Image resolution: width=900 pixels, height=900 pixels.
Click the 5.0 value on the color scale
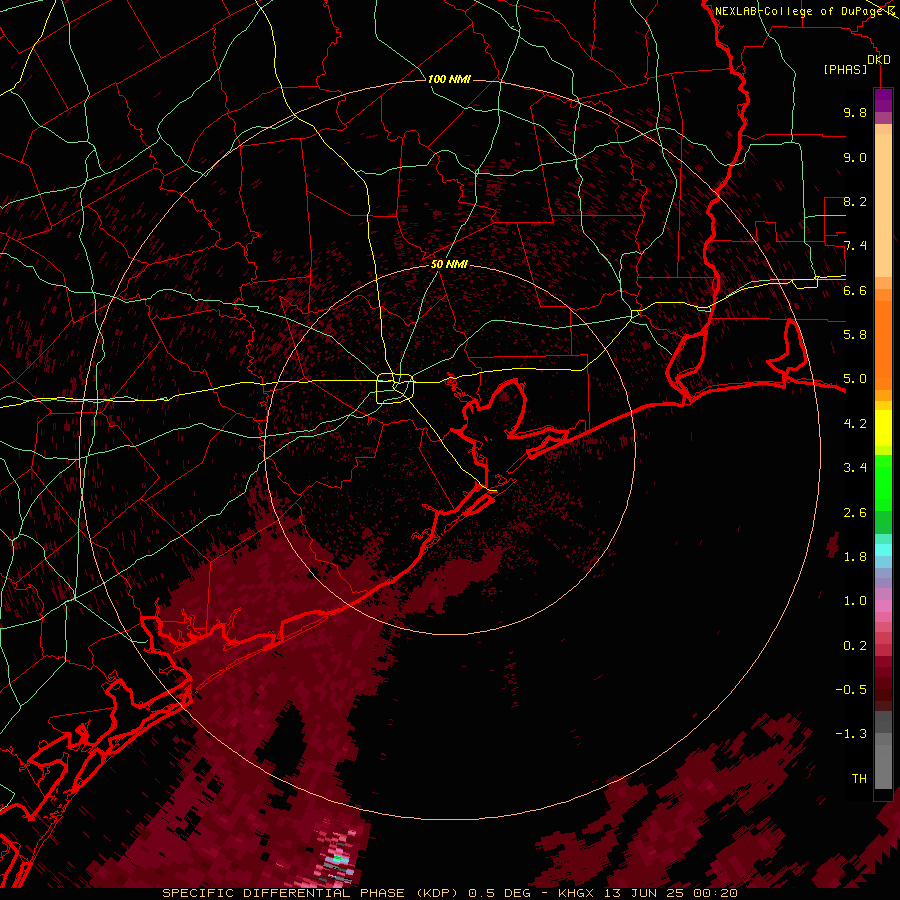click(x=855, y=379)
